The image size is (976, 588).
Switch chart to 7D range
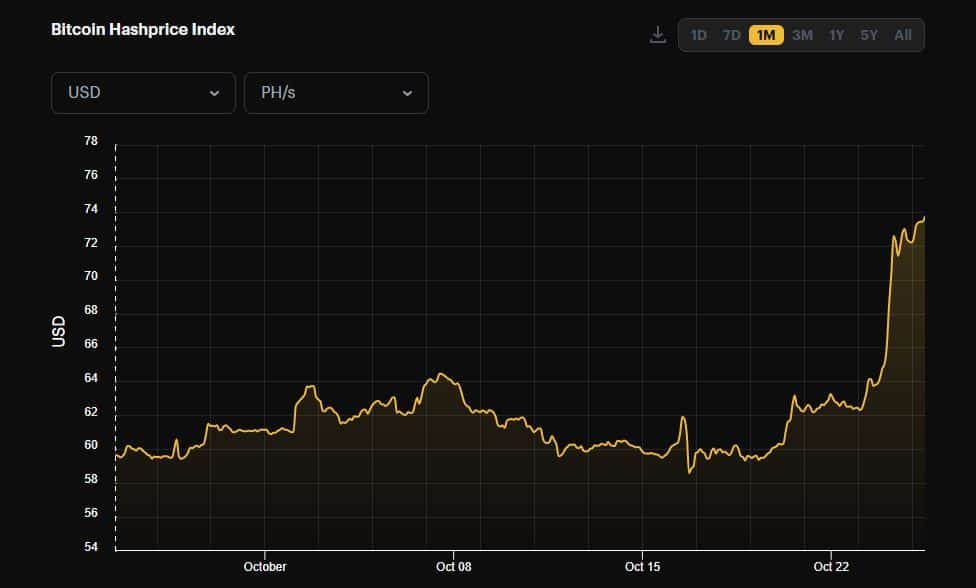(731, 35)
